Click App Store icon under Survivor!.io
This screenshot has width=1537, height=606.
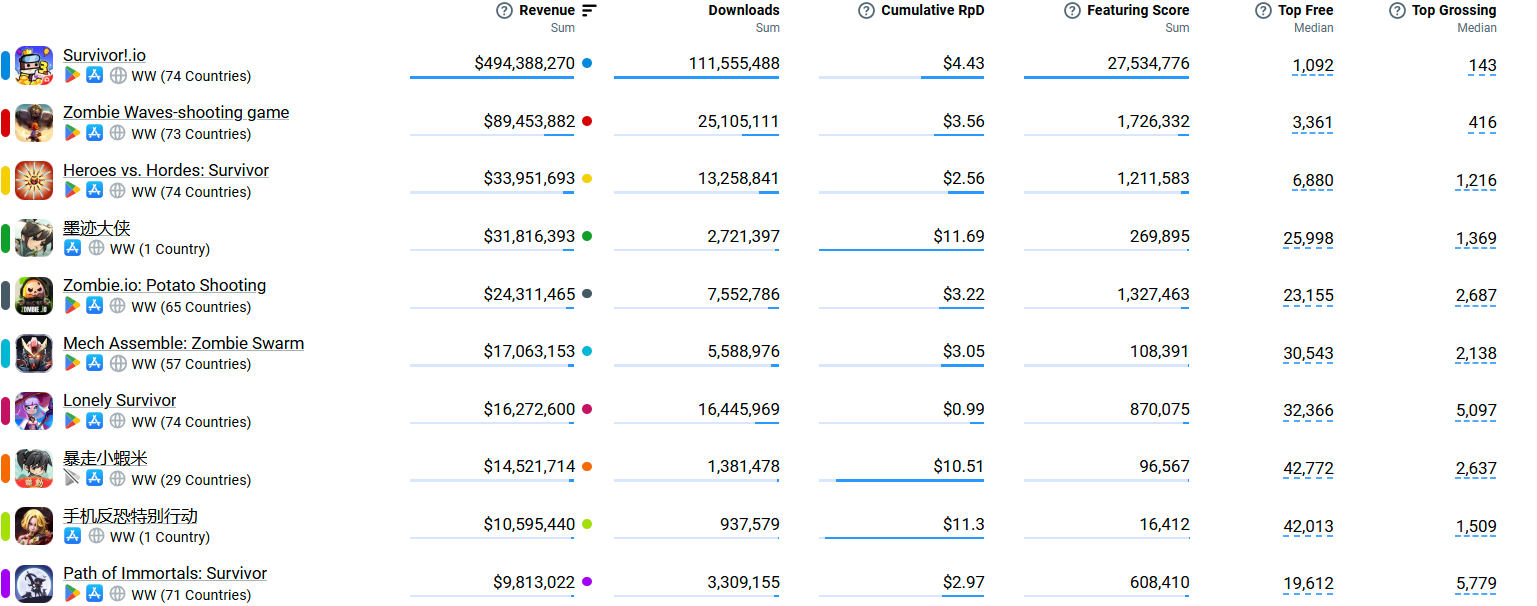pos(95,75)
